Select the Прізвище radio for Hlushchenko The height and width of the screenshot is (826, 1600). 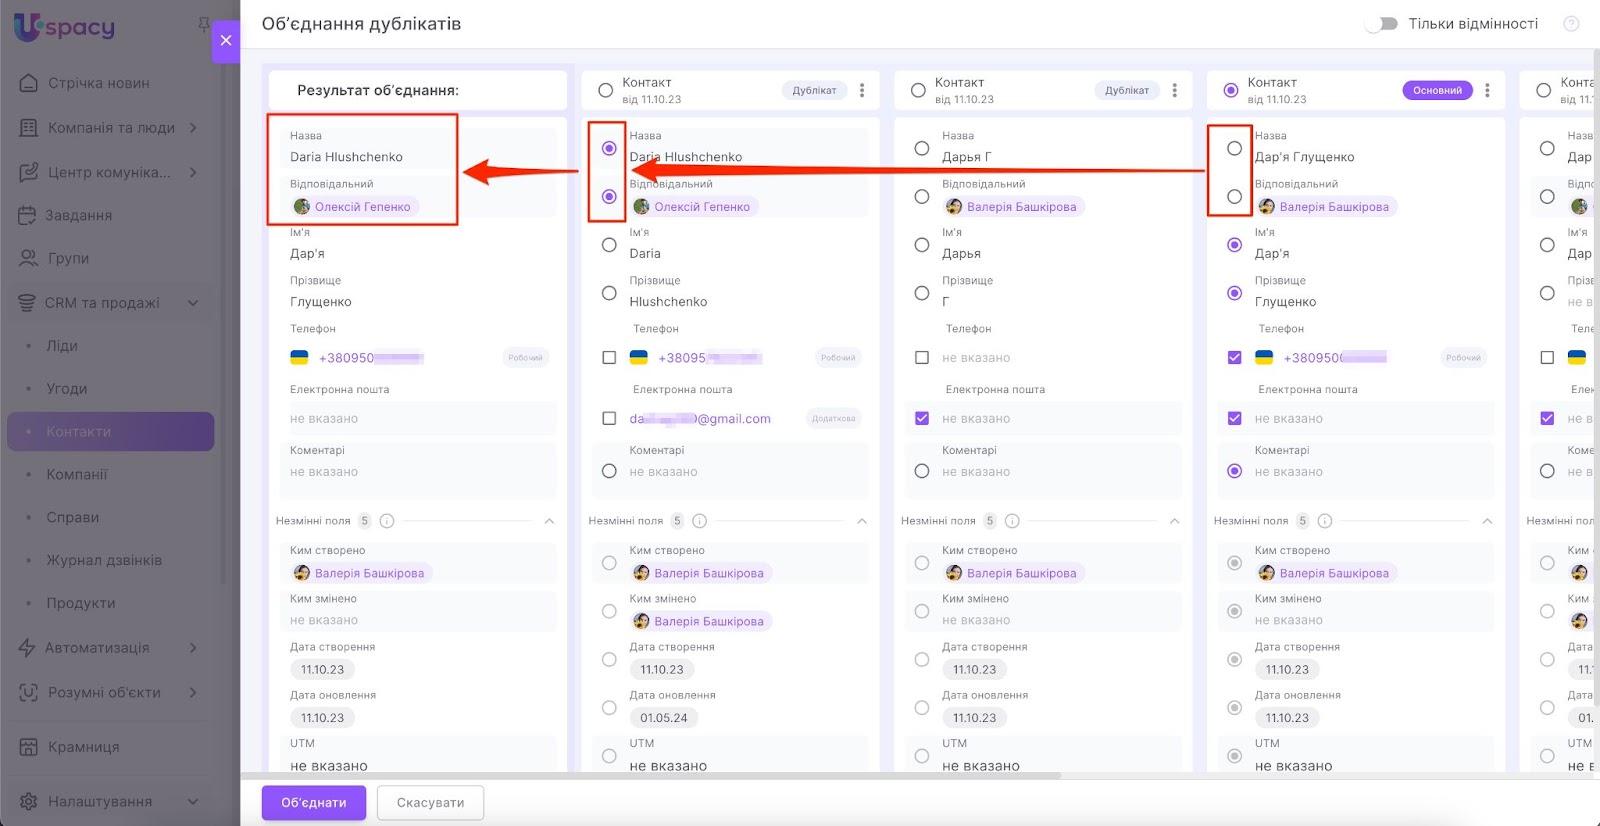pos(609,293)
